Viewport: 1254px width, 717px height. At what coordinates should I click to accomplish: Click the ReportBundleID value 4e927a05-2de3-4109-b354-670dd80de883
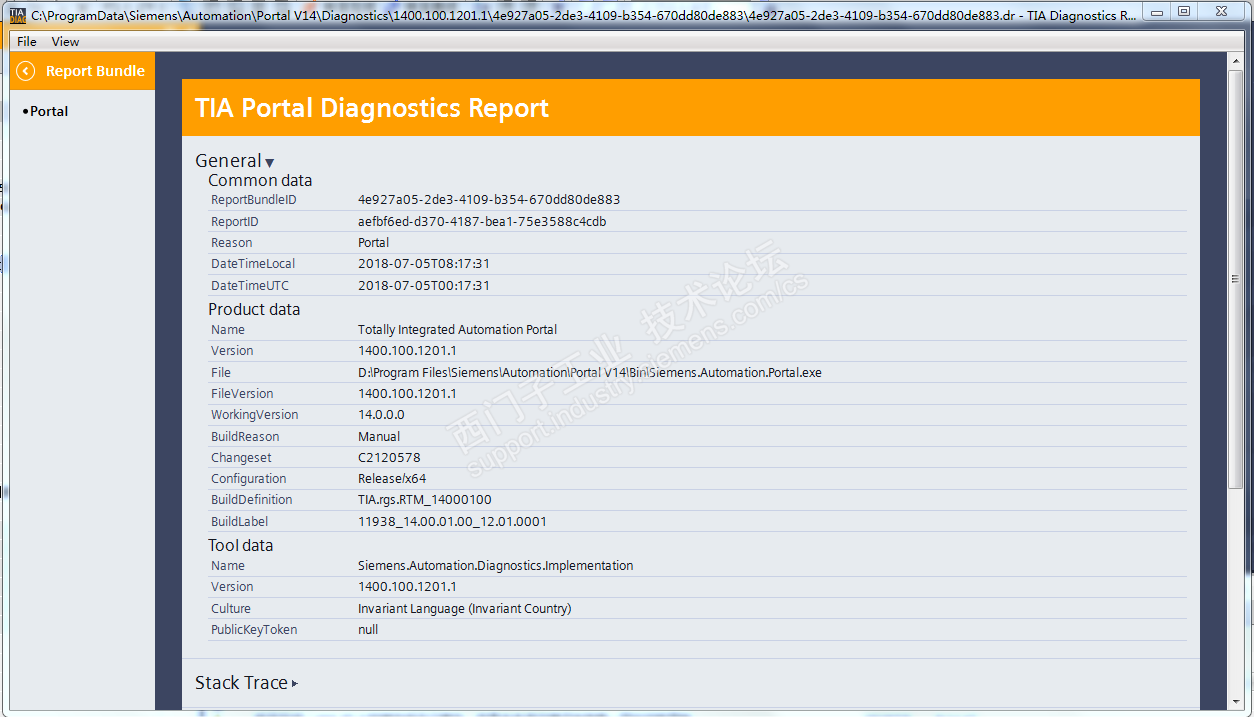coord(489,200)
